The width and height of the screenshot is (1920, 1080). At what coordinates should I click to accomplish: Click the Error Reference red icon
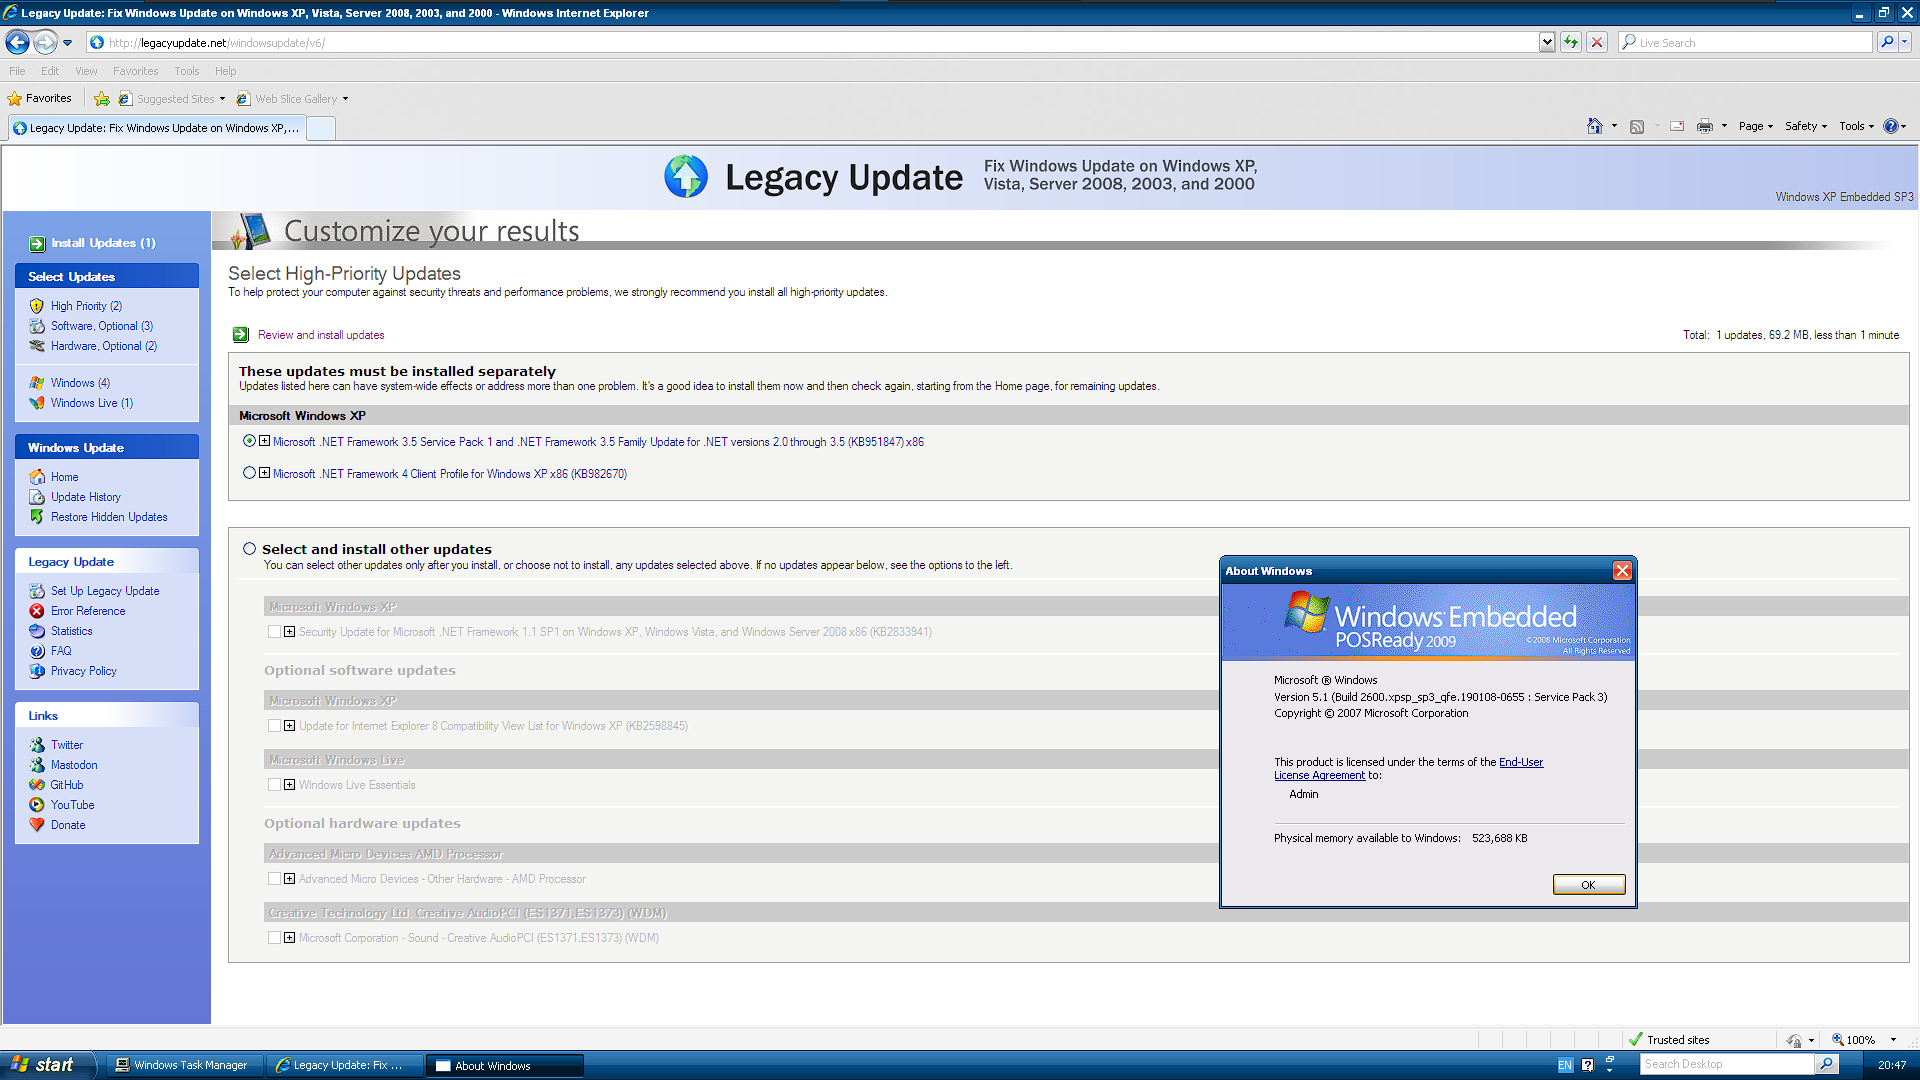click(x=37, y=611)
